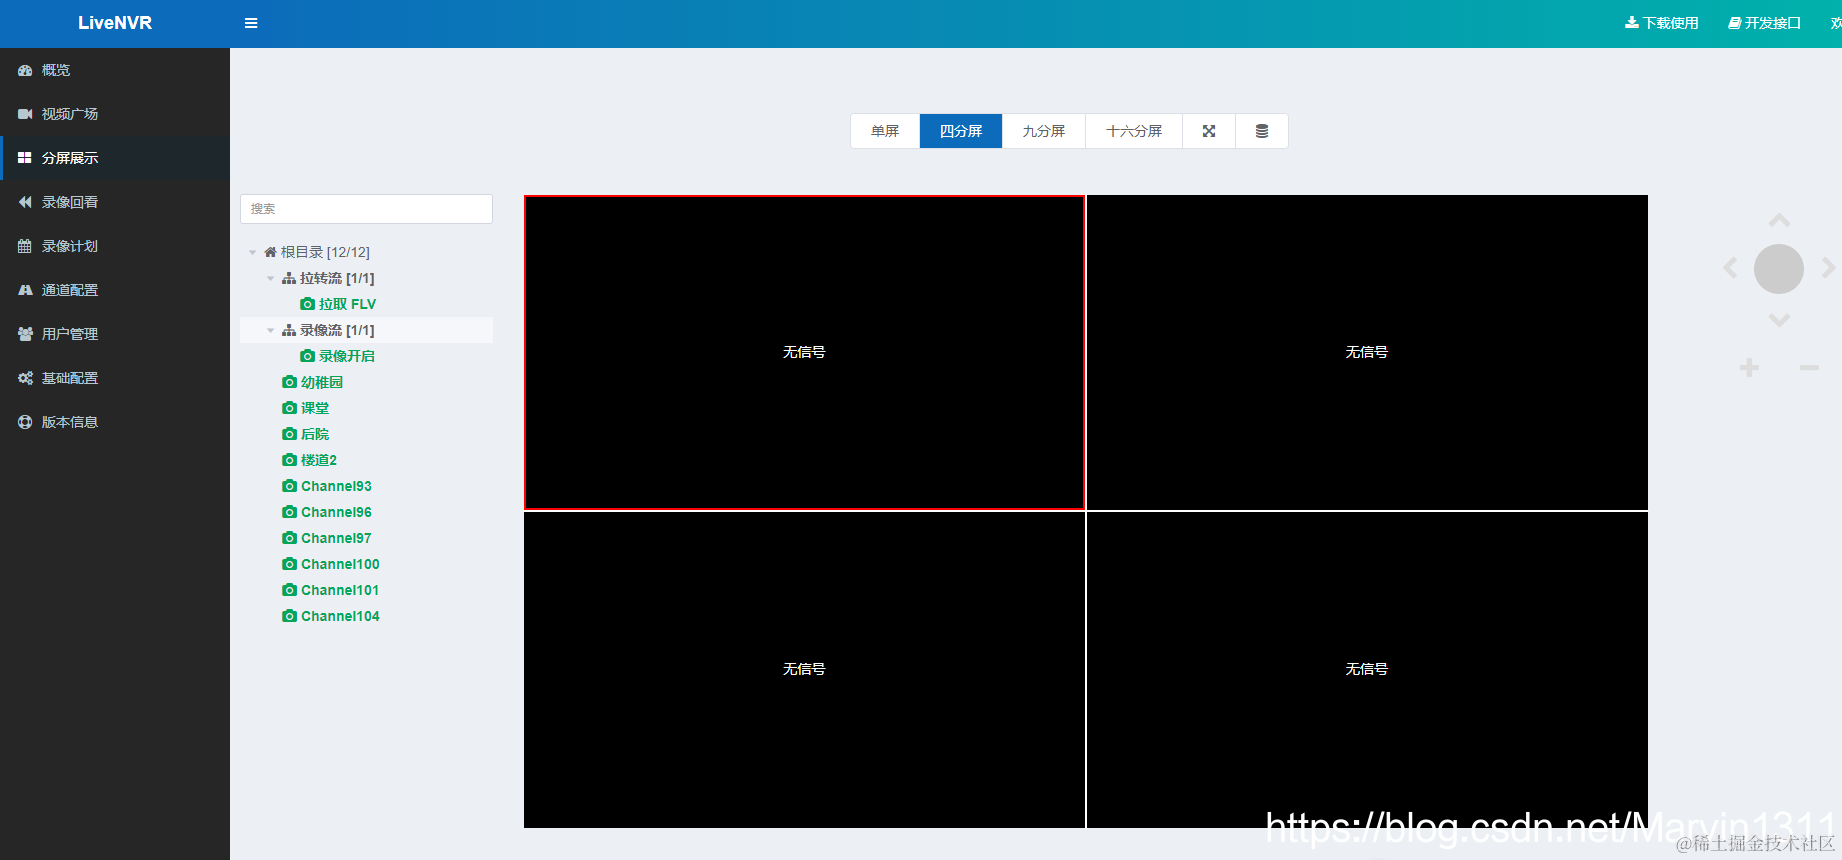The image size is (1842, 860).
Task: Open 版本信息 version info
Action: tap(115, 422)
